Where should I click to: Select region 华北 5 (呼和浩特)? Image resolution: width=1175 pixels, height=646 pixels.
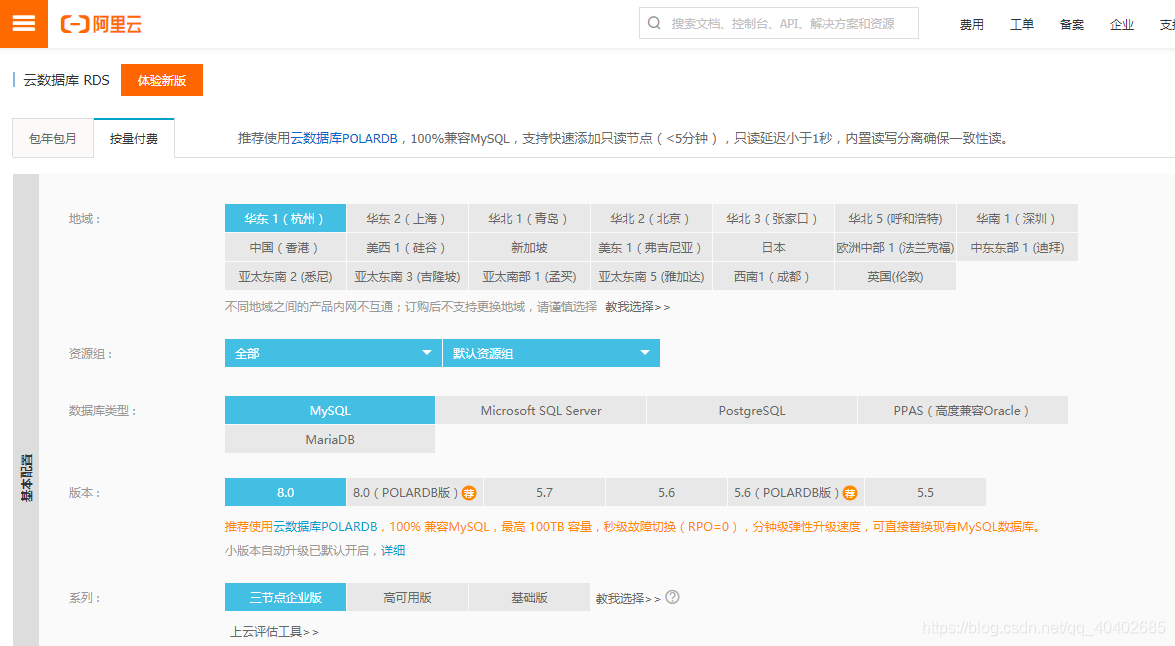895,218
